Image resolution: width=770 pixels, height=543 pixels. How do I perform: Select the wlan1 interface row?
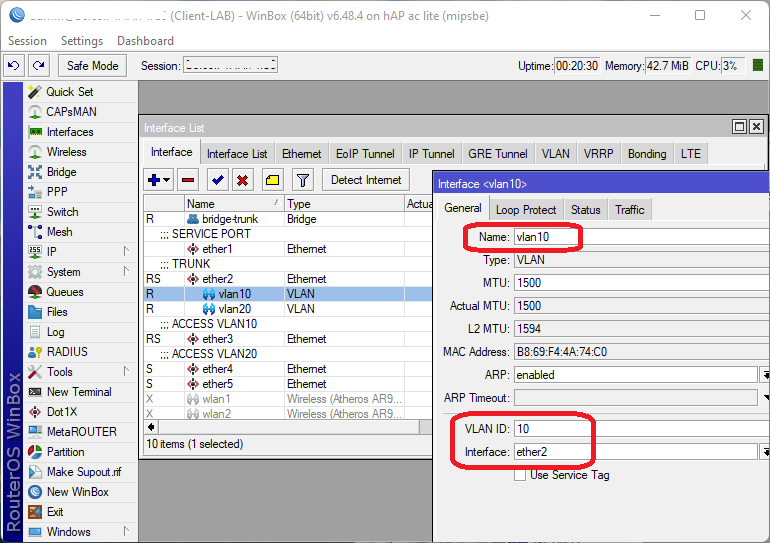(288, 399)
